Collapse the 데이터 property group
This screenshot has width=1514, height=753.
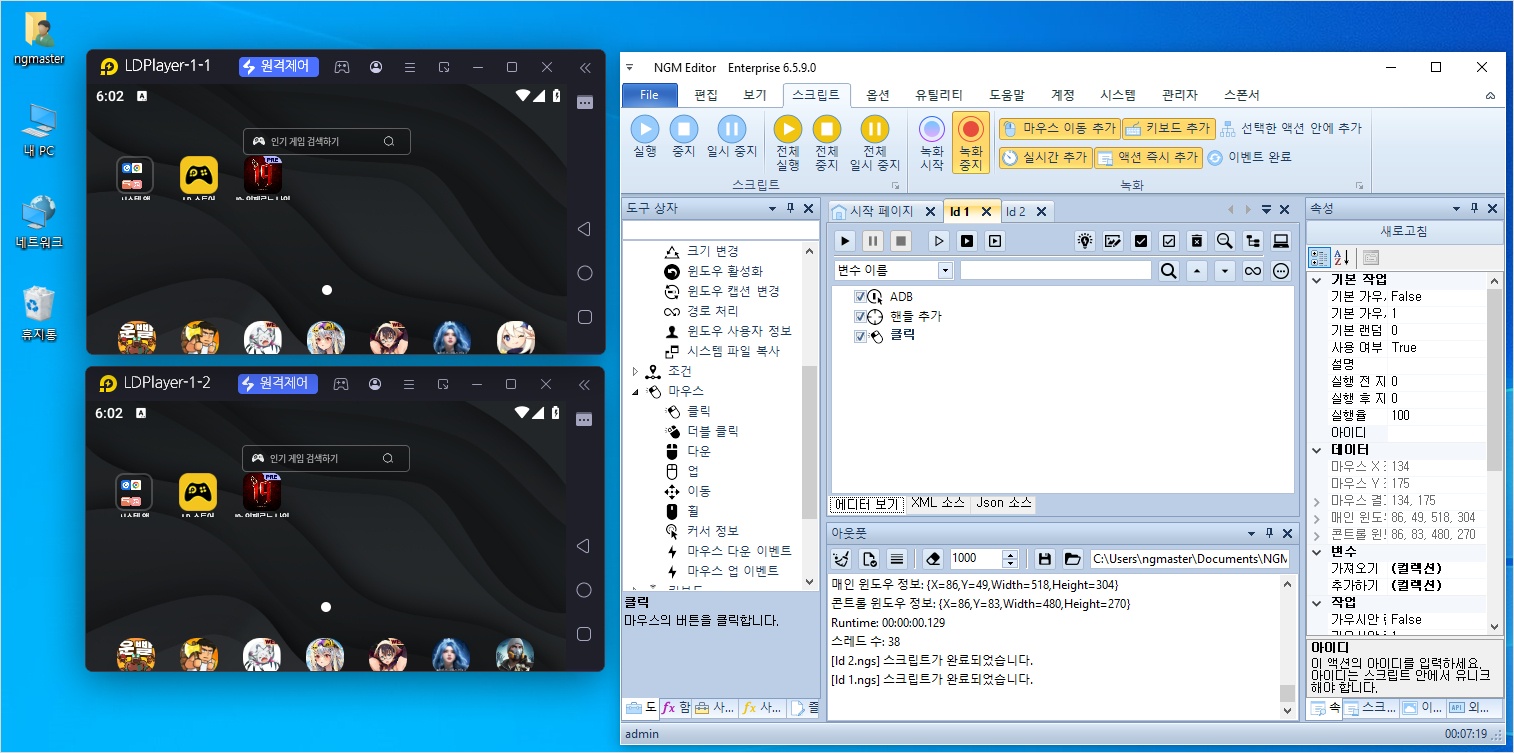coord(1317,450)
